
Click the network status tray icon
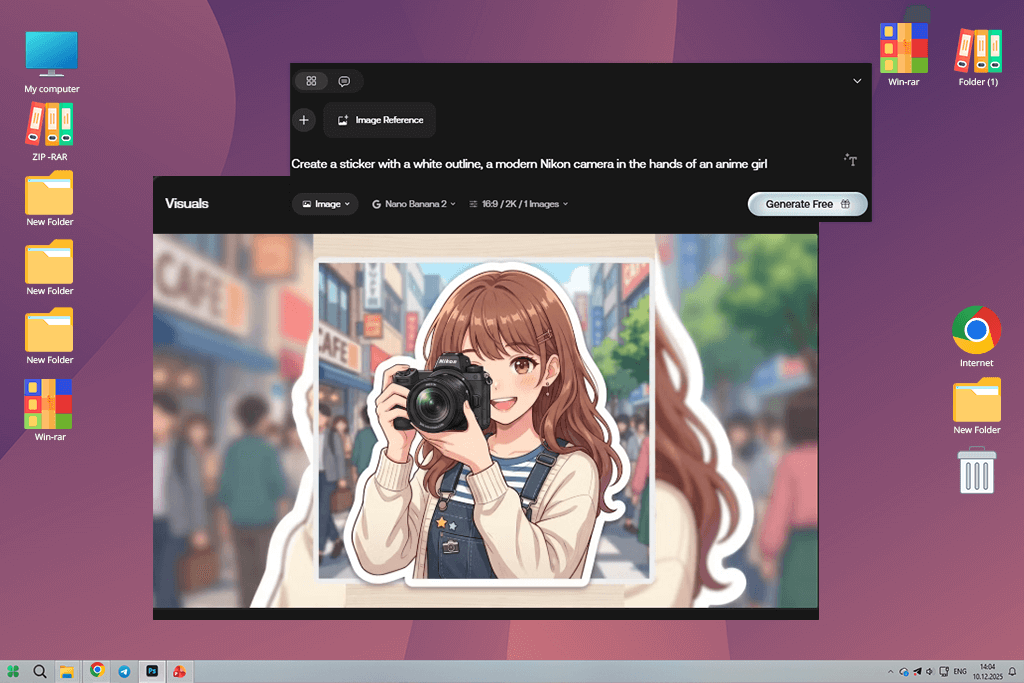coord(904,671)
